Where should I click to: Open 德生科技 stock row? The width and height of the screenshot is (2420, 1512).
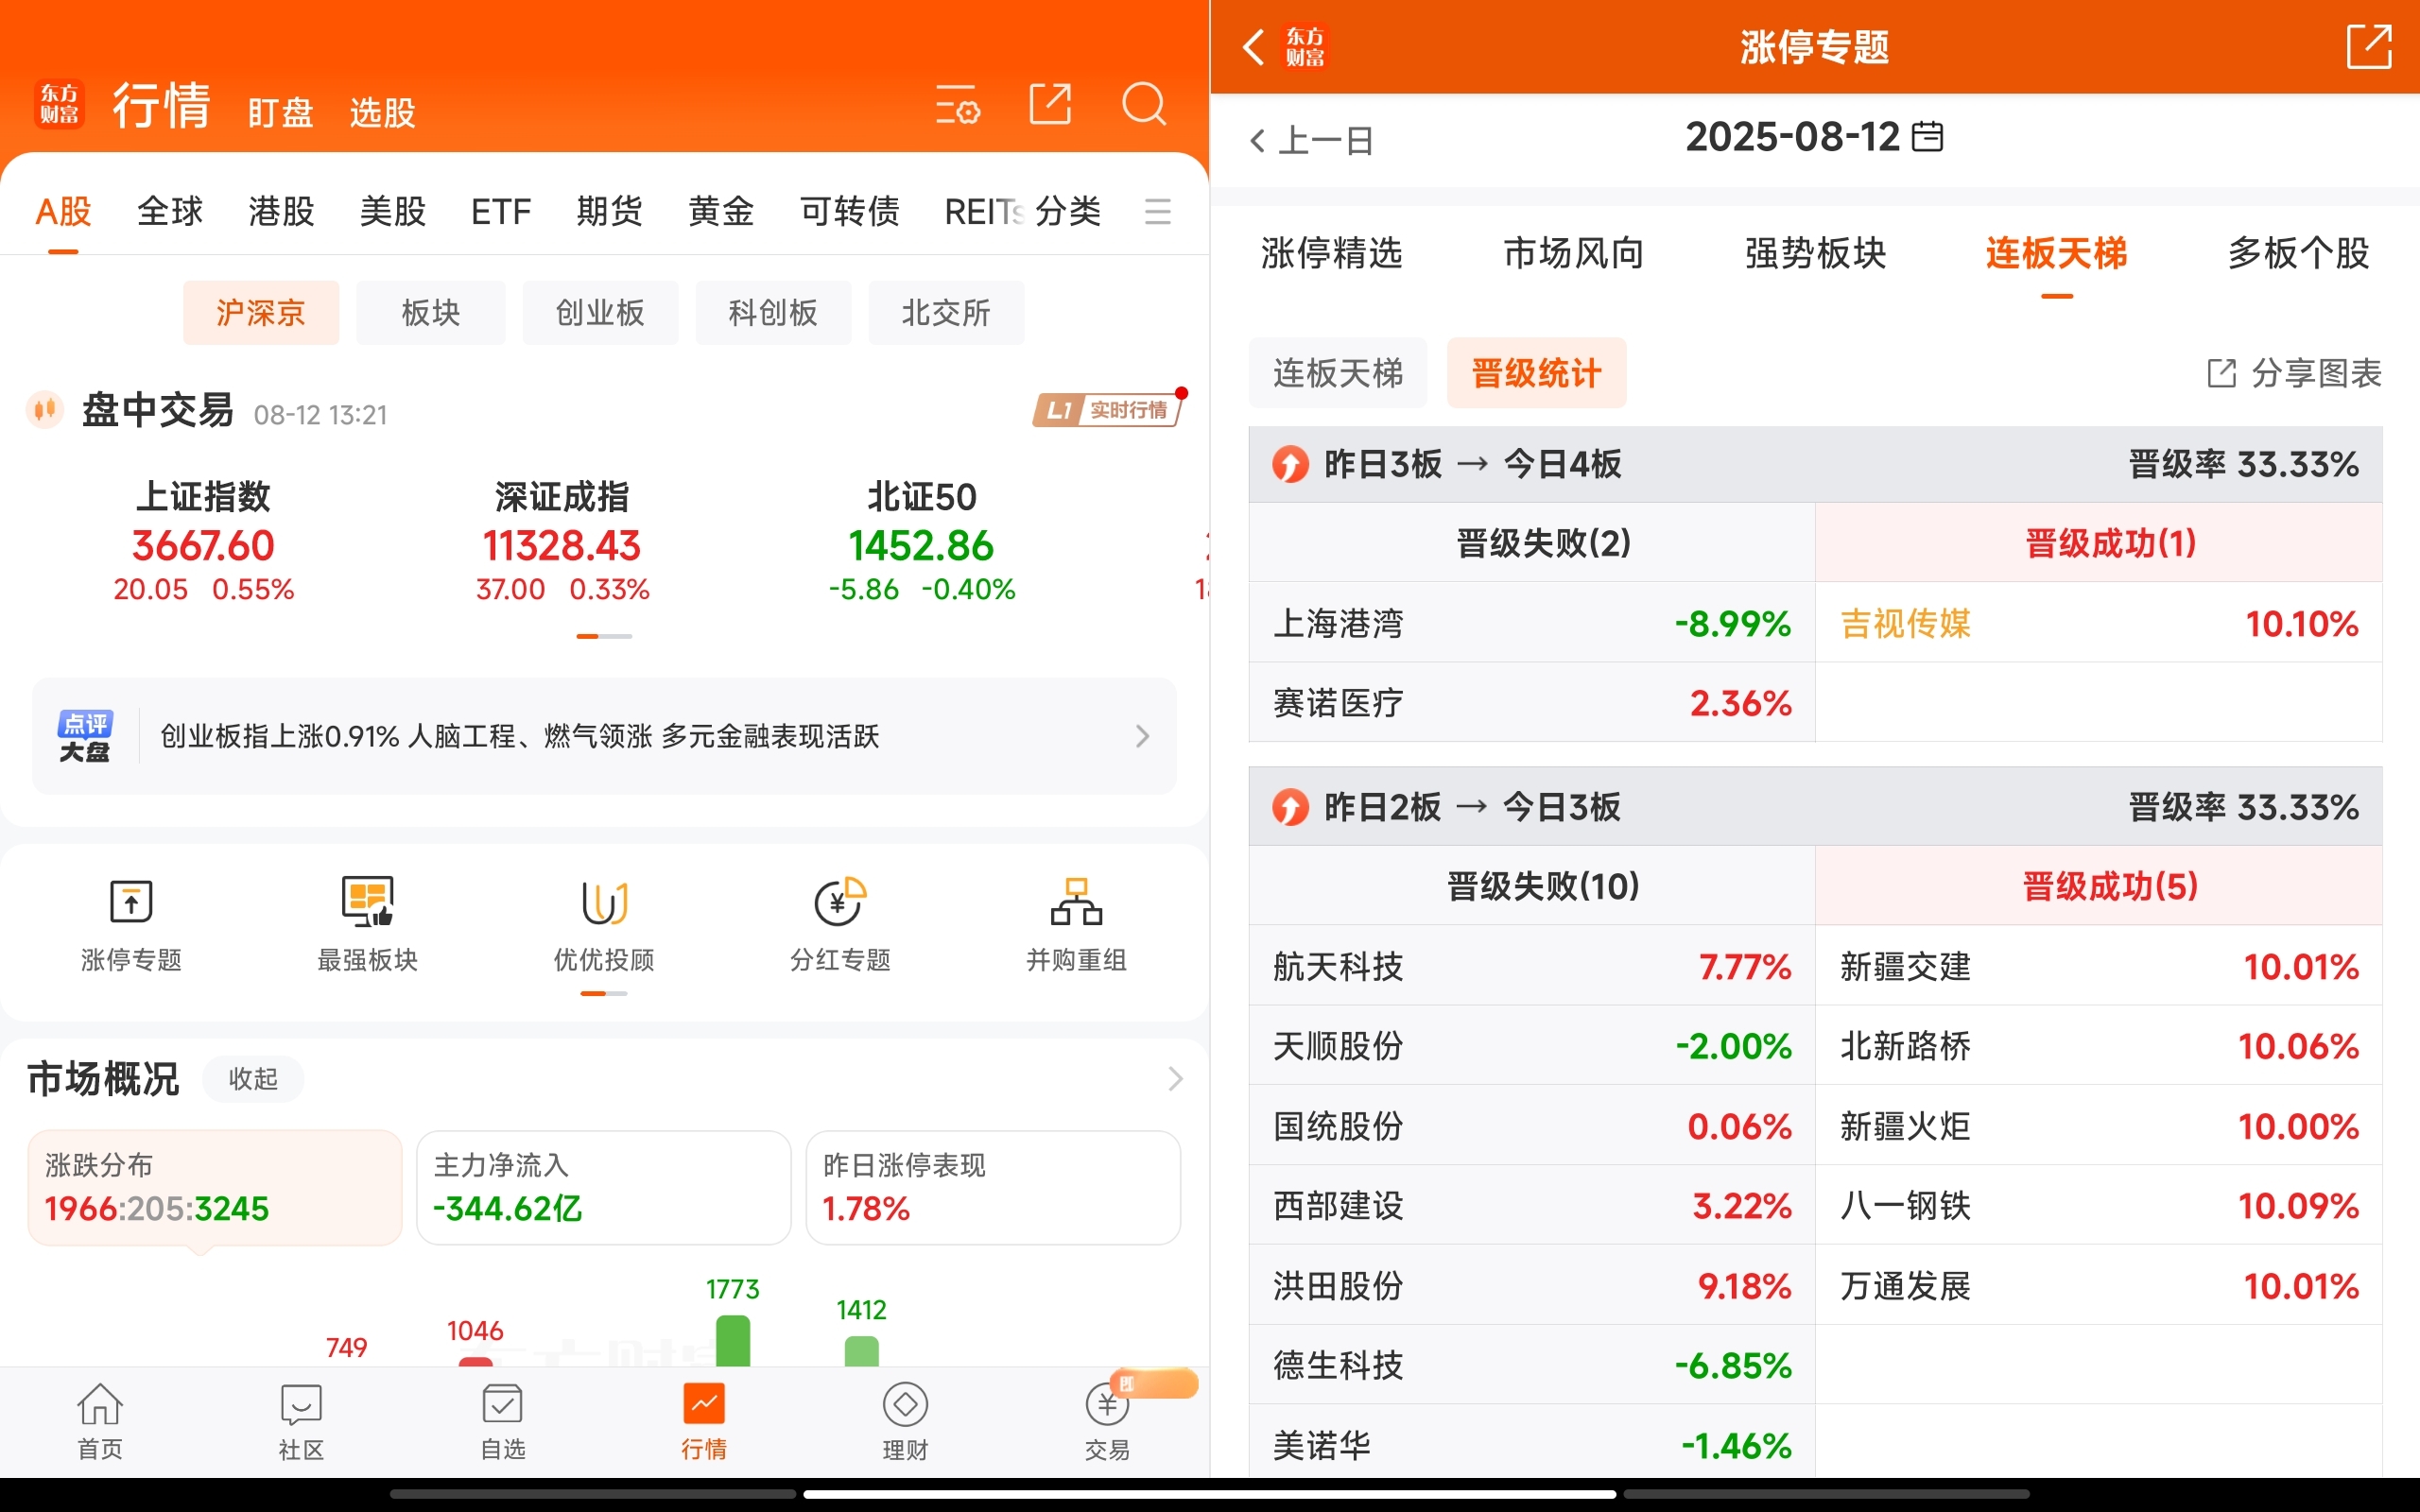[x=1532, y=1365]
